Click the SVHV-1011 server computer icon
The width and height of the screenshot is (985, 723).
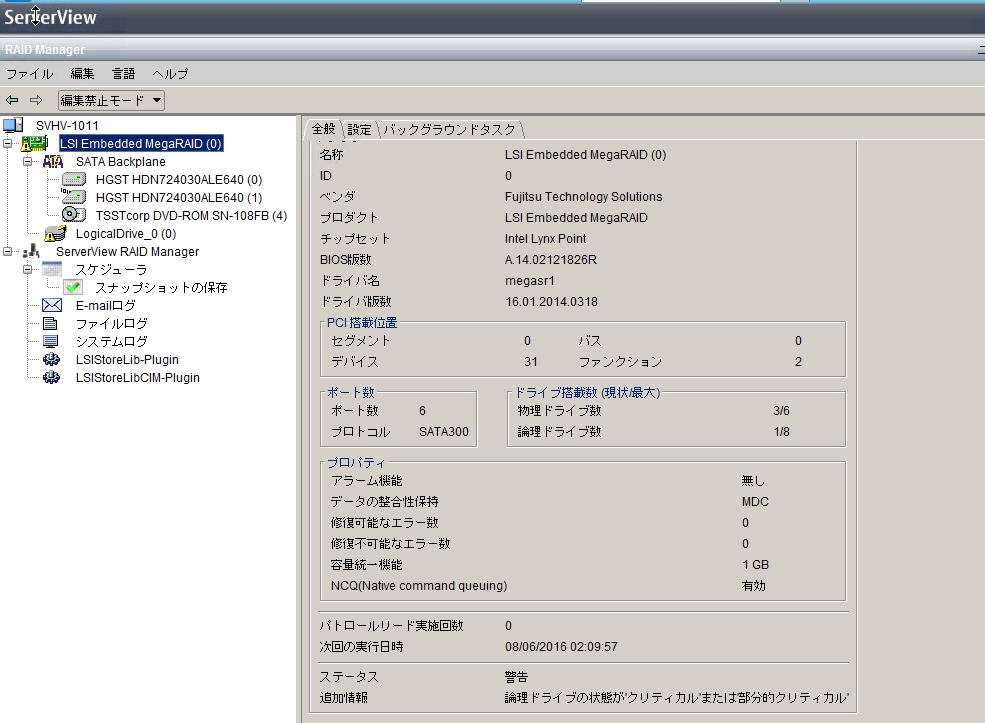[x=13, y=125]
